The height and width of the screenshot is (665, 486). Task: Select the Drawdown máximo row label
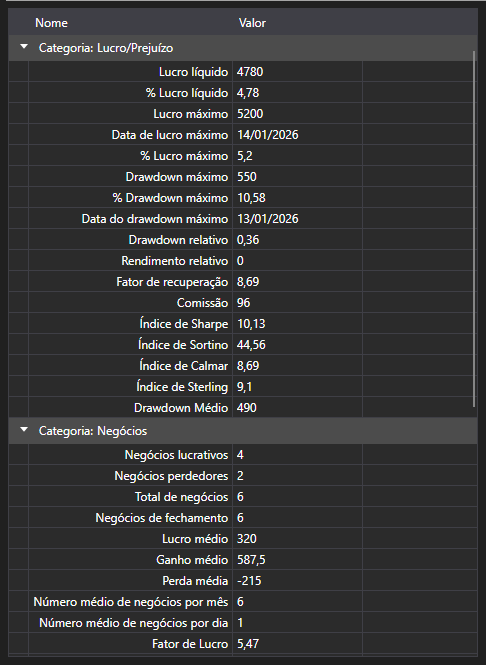pyautogui.click(x=177, y=177)
